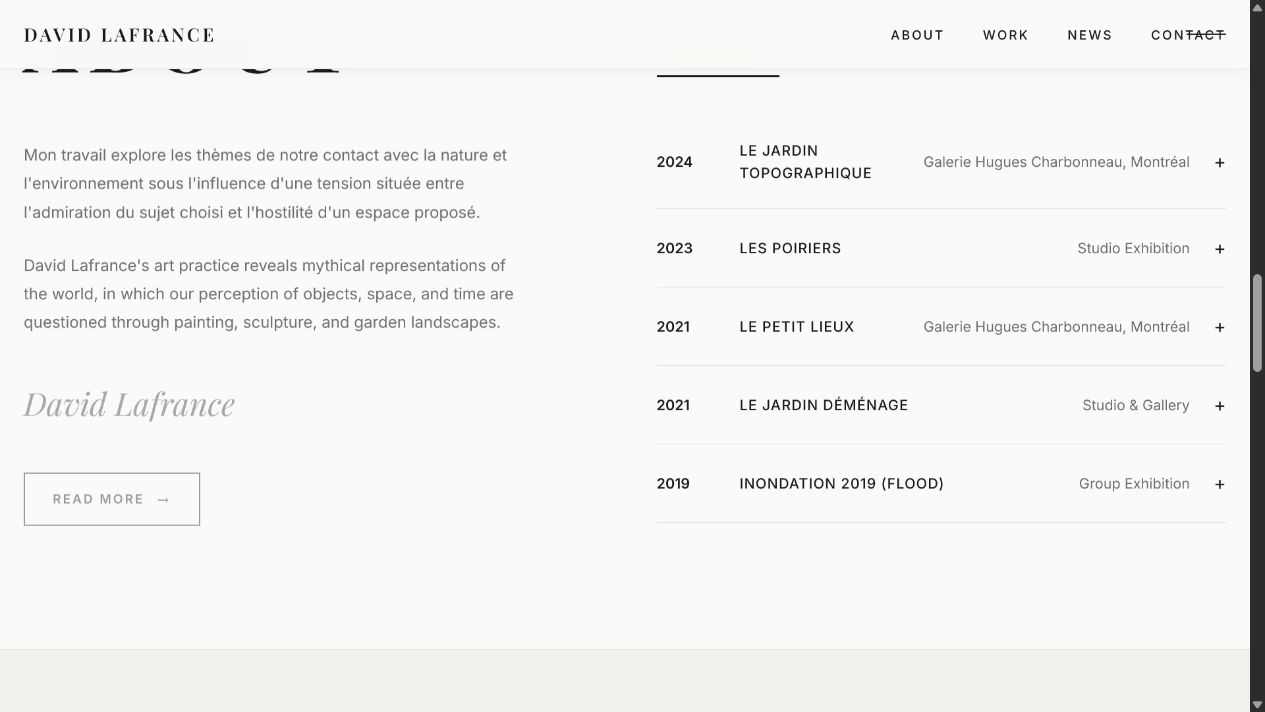
Task: Click the scrollbar down arrow
Action: click(1257, 704)
